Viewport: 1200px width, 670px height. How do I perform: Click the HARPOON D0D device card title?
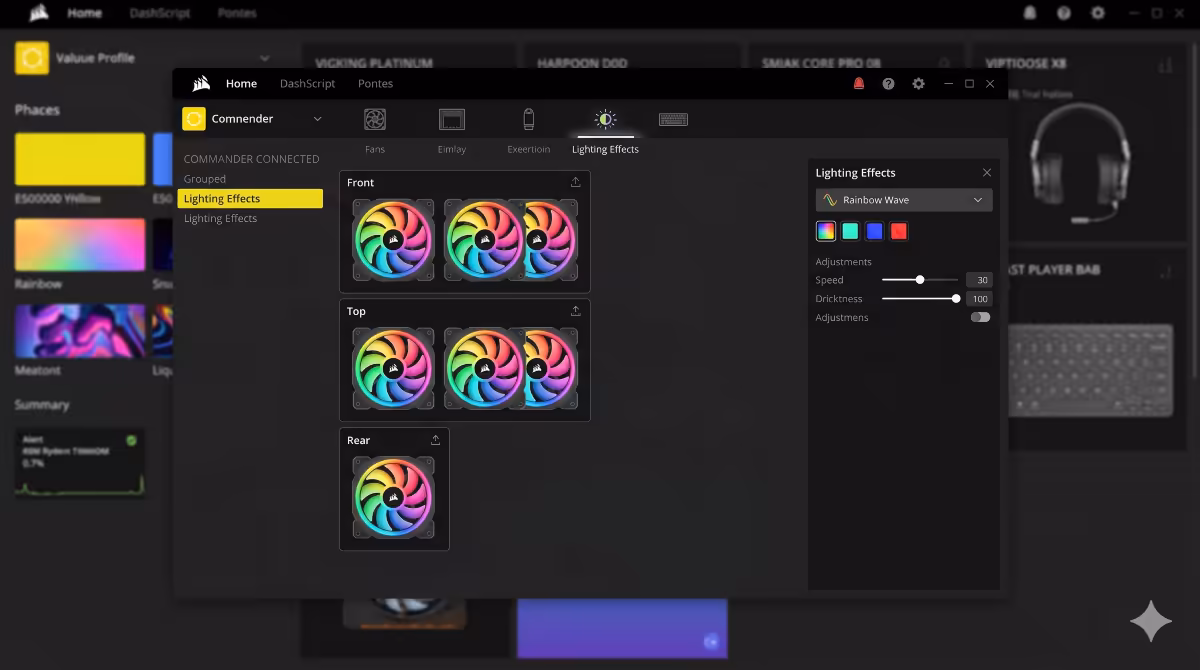582,63
